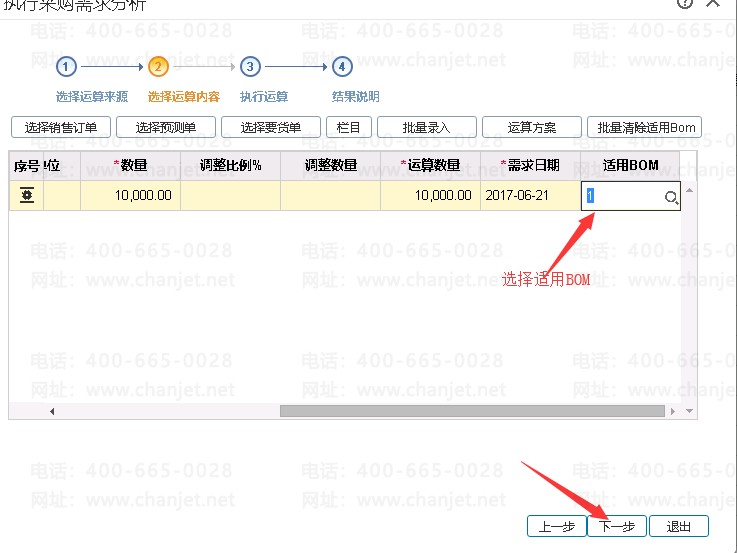The height and width of the screenshot is (553, 737).
Task: Open the 栏目 column settings button
Action: click(x=349, y=127)
